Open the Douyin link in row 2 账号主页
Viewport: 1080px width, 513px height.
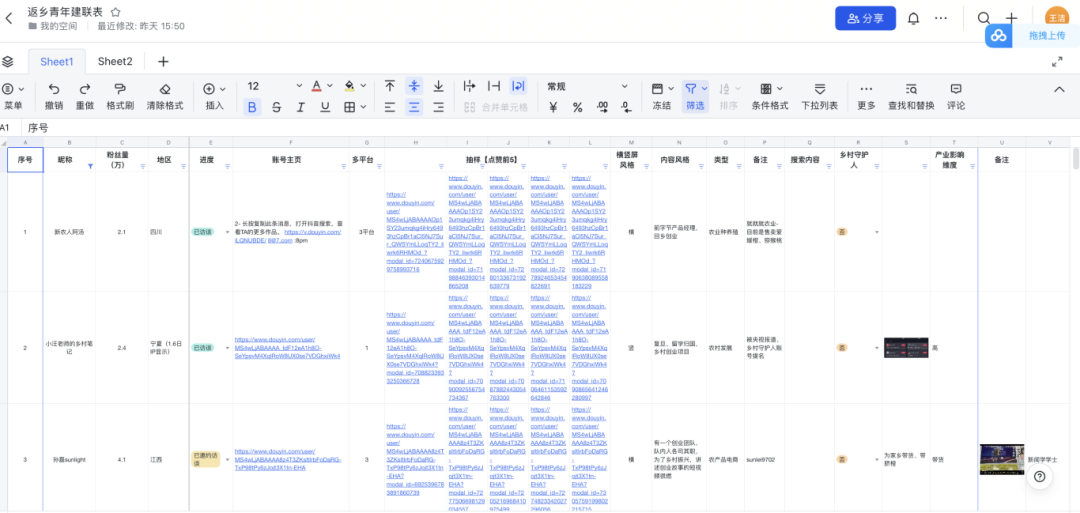click(287, 347)
